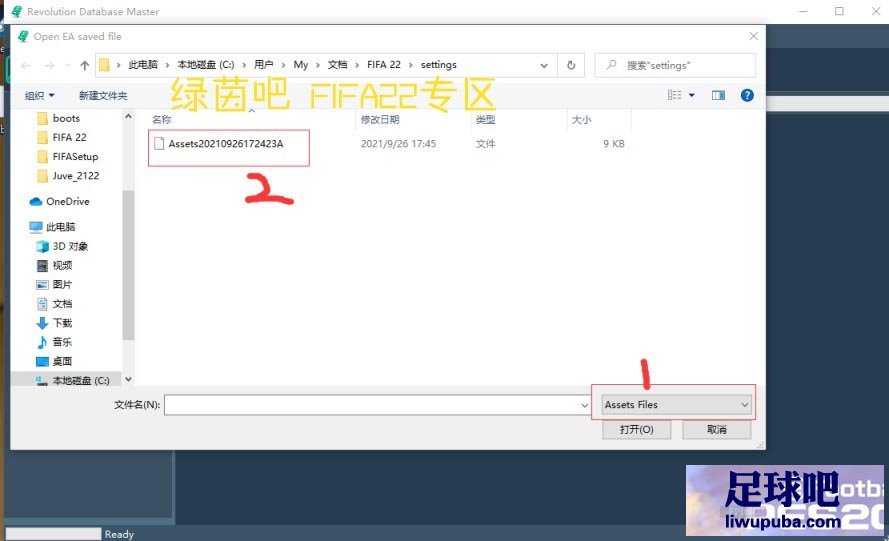The image size is (889, 541).
Task: Click the search settings field
Action: point(675,65)
